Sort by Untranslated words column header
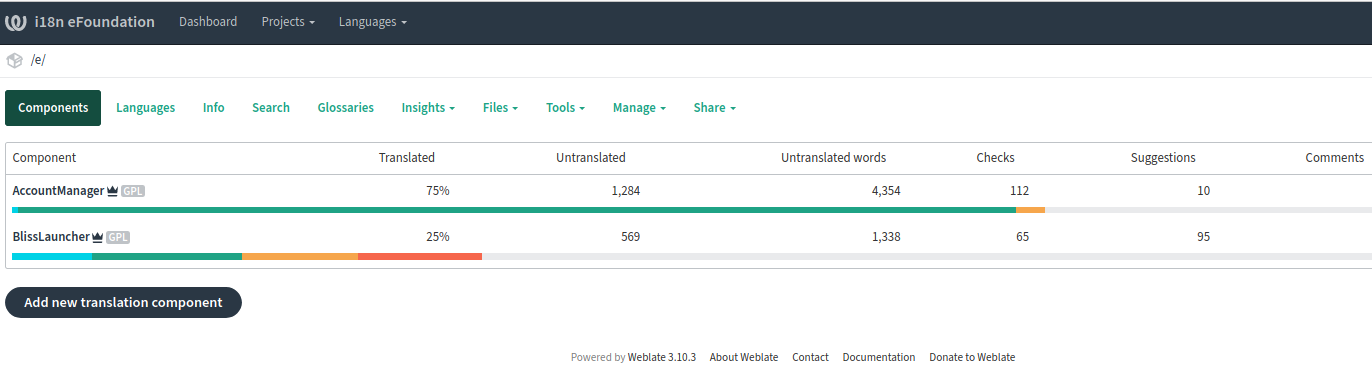The image size is (1372, 390). (833, 158)
